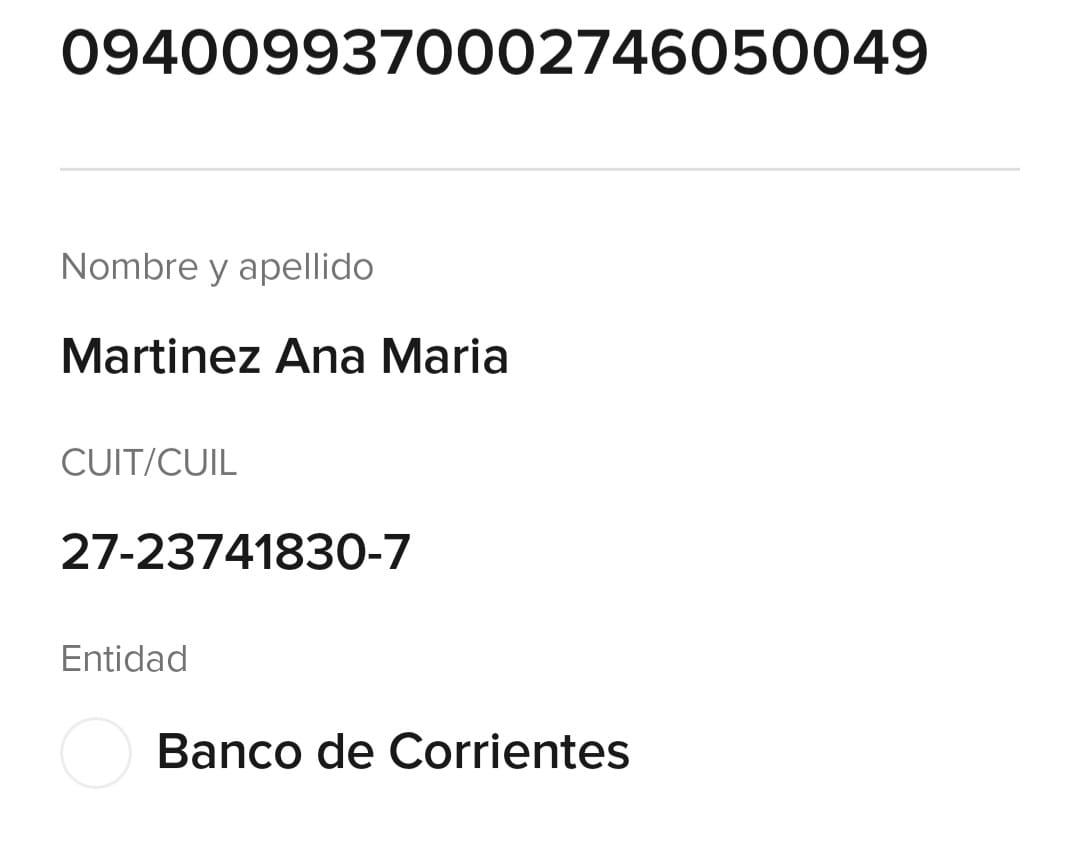Tap the CUIT/CUIL field label
The height and width of the screenshot is (841, 1080).
point(149,463)
